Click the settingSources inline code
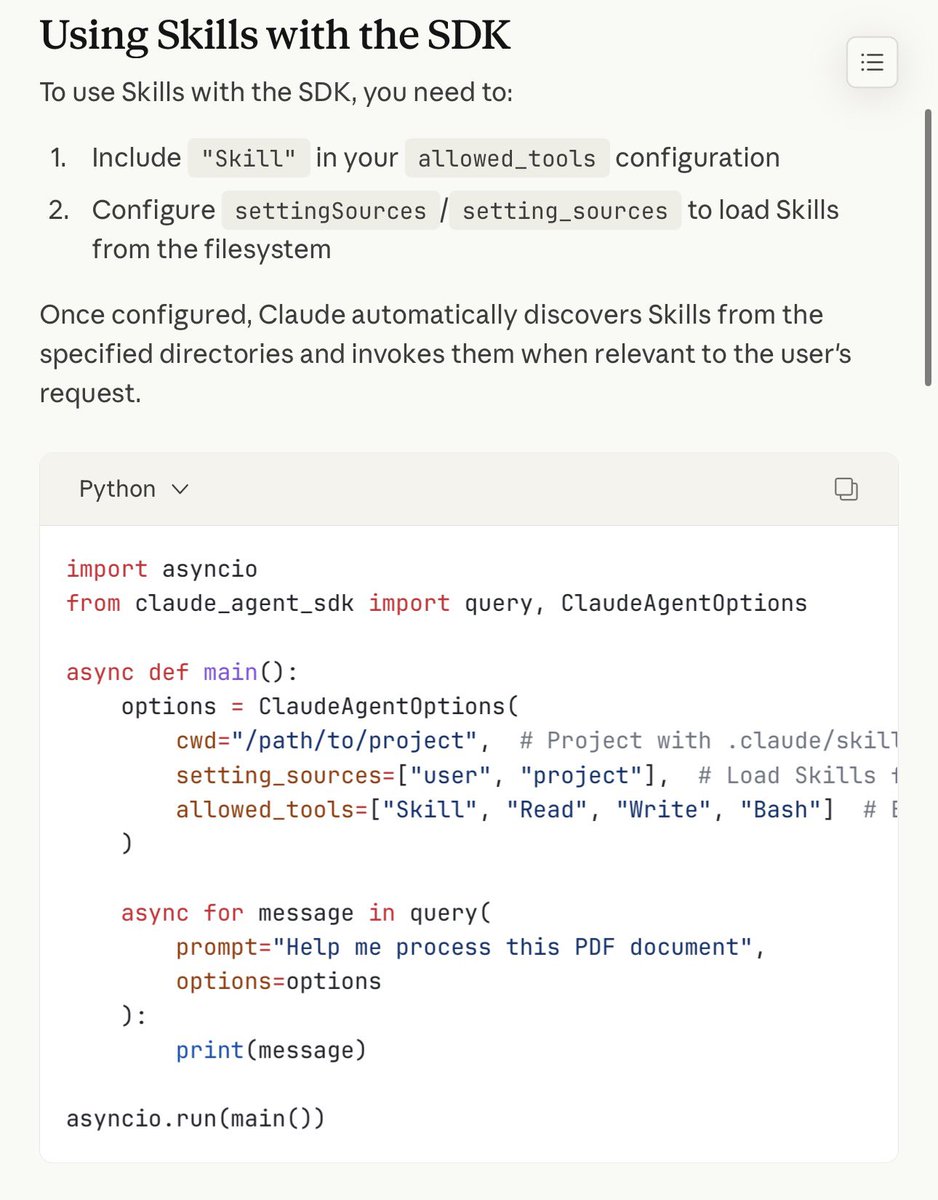Viewport: 938px width, 1200px height. tap(330, 211)
